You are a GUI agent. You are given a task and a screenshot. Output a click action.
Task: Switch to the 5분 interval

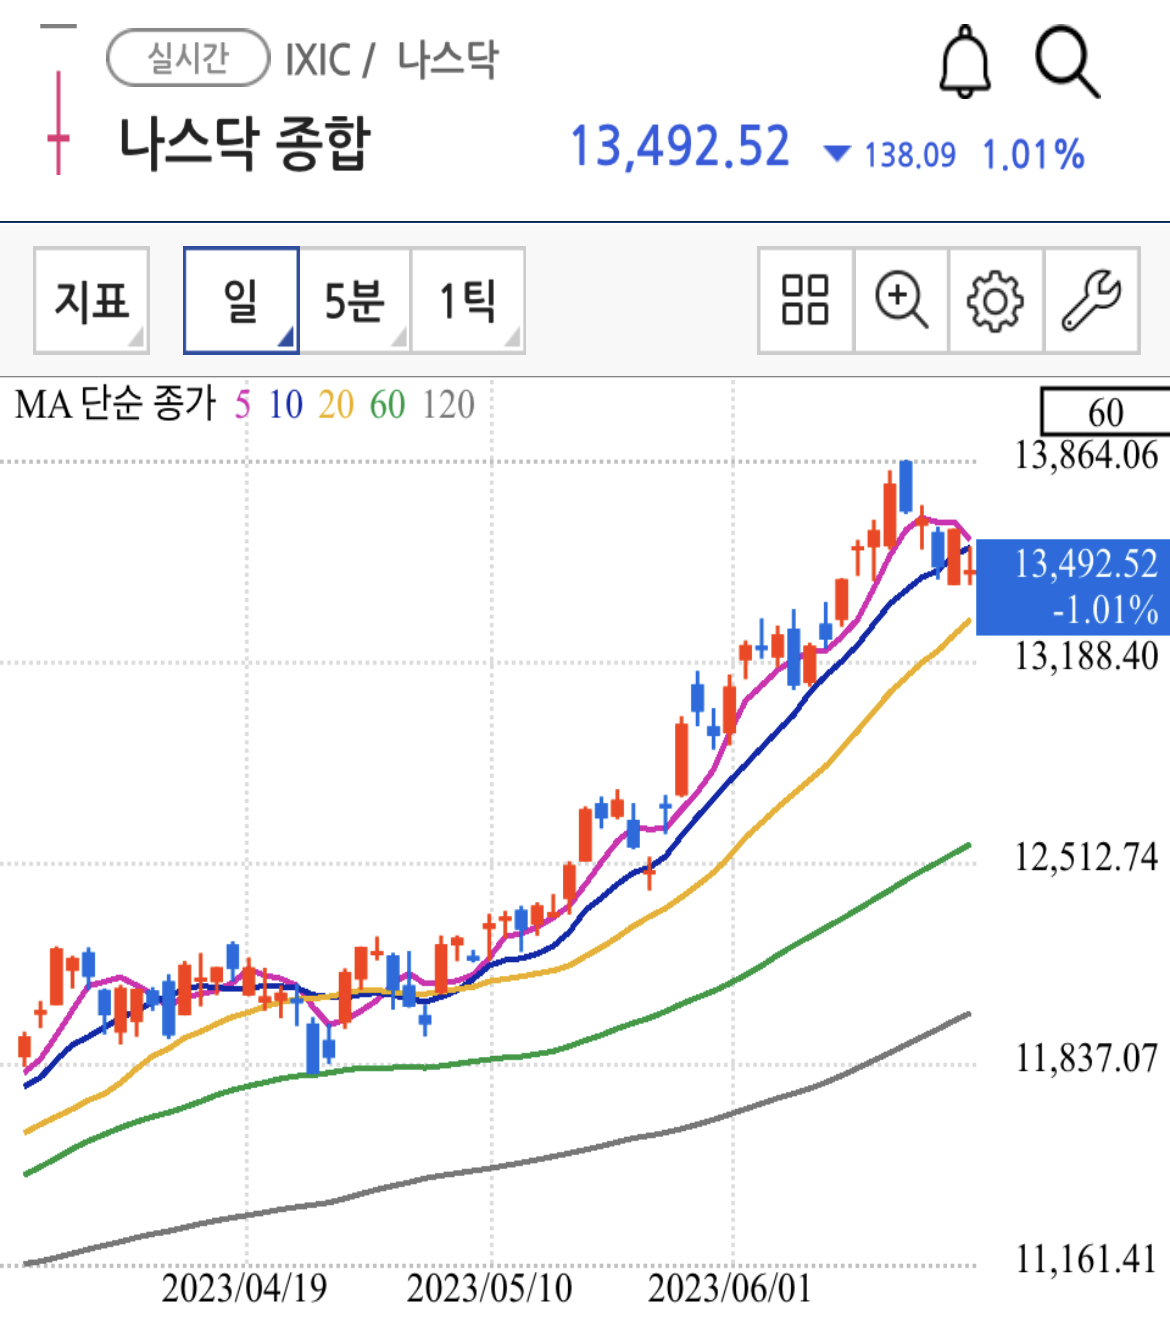(x=355, y=300)
